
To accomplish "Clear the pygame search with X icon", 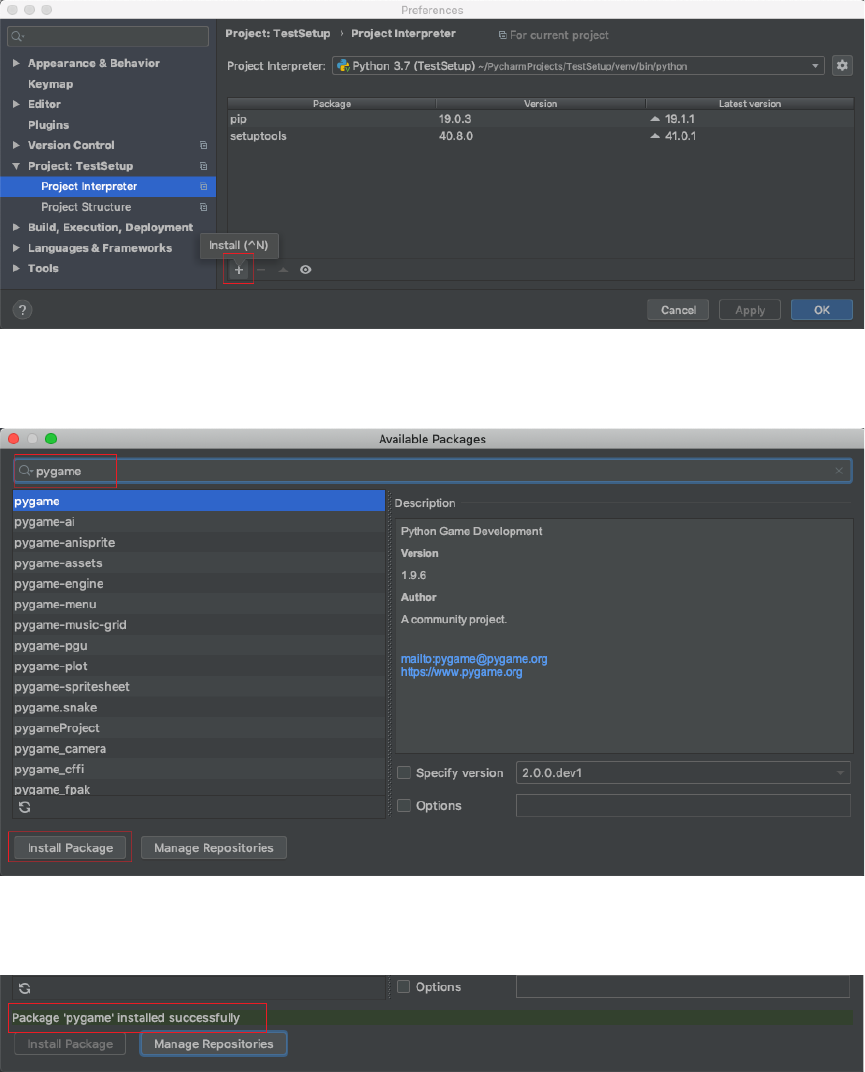I will pos(839,470).
